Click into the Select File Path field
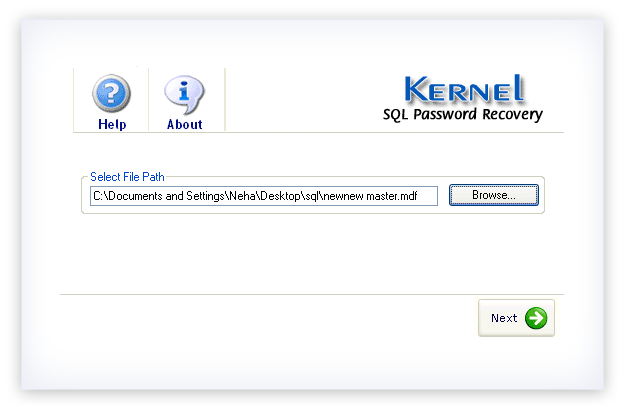 pos(264,196)
